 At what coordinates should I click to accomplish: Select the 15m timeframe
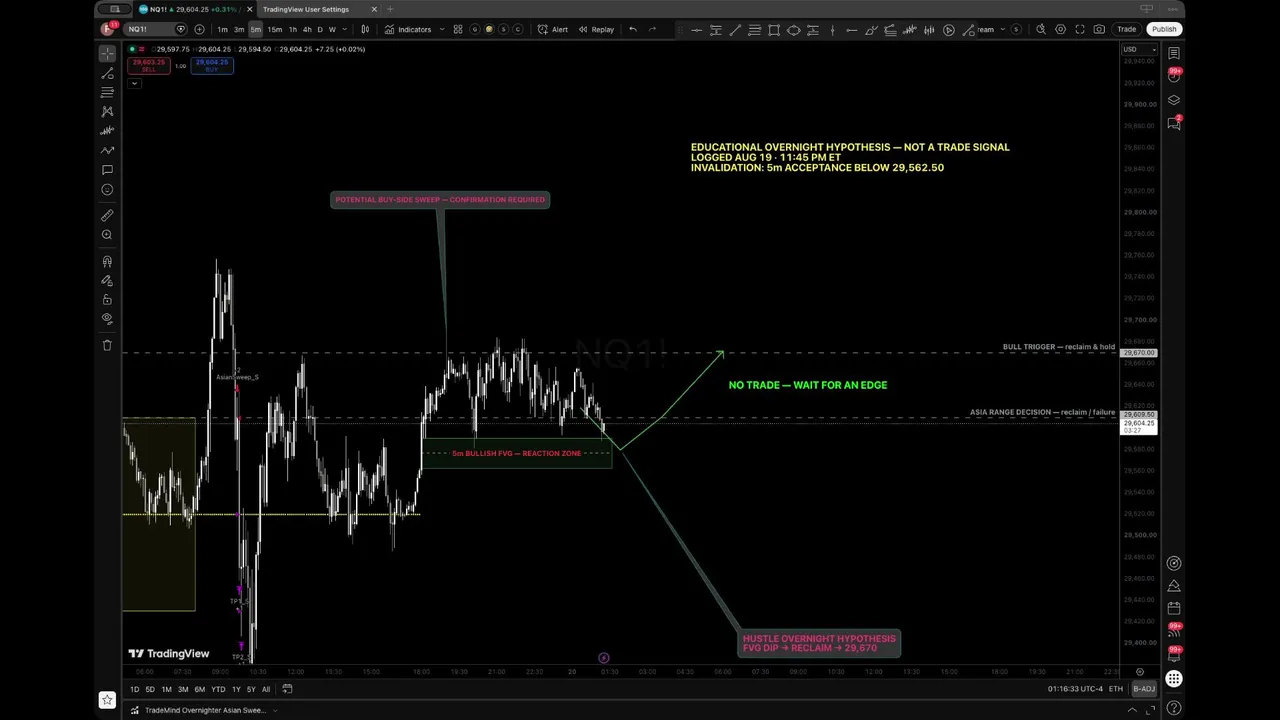[275, 29]
